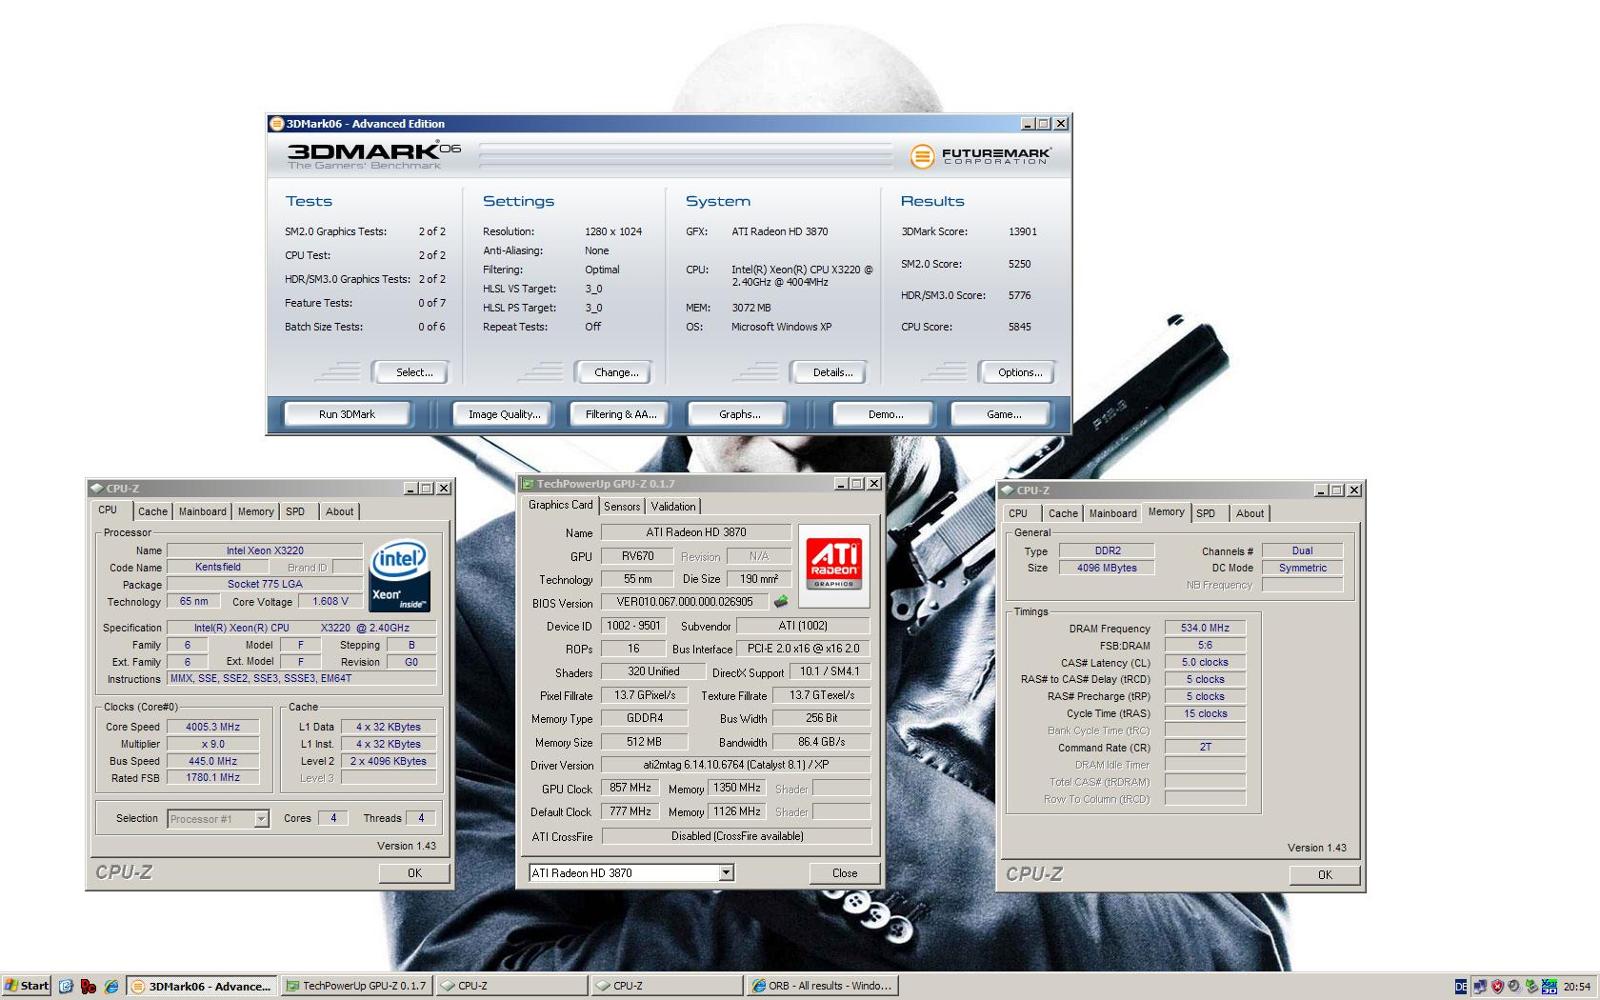The image size is (1600, 1000).
Task: Click the right CPU-Z title bar icon
Action: [x=1008, y=490]
